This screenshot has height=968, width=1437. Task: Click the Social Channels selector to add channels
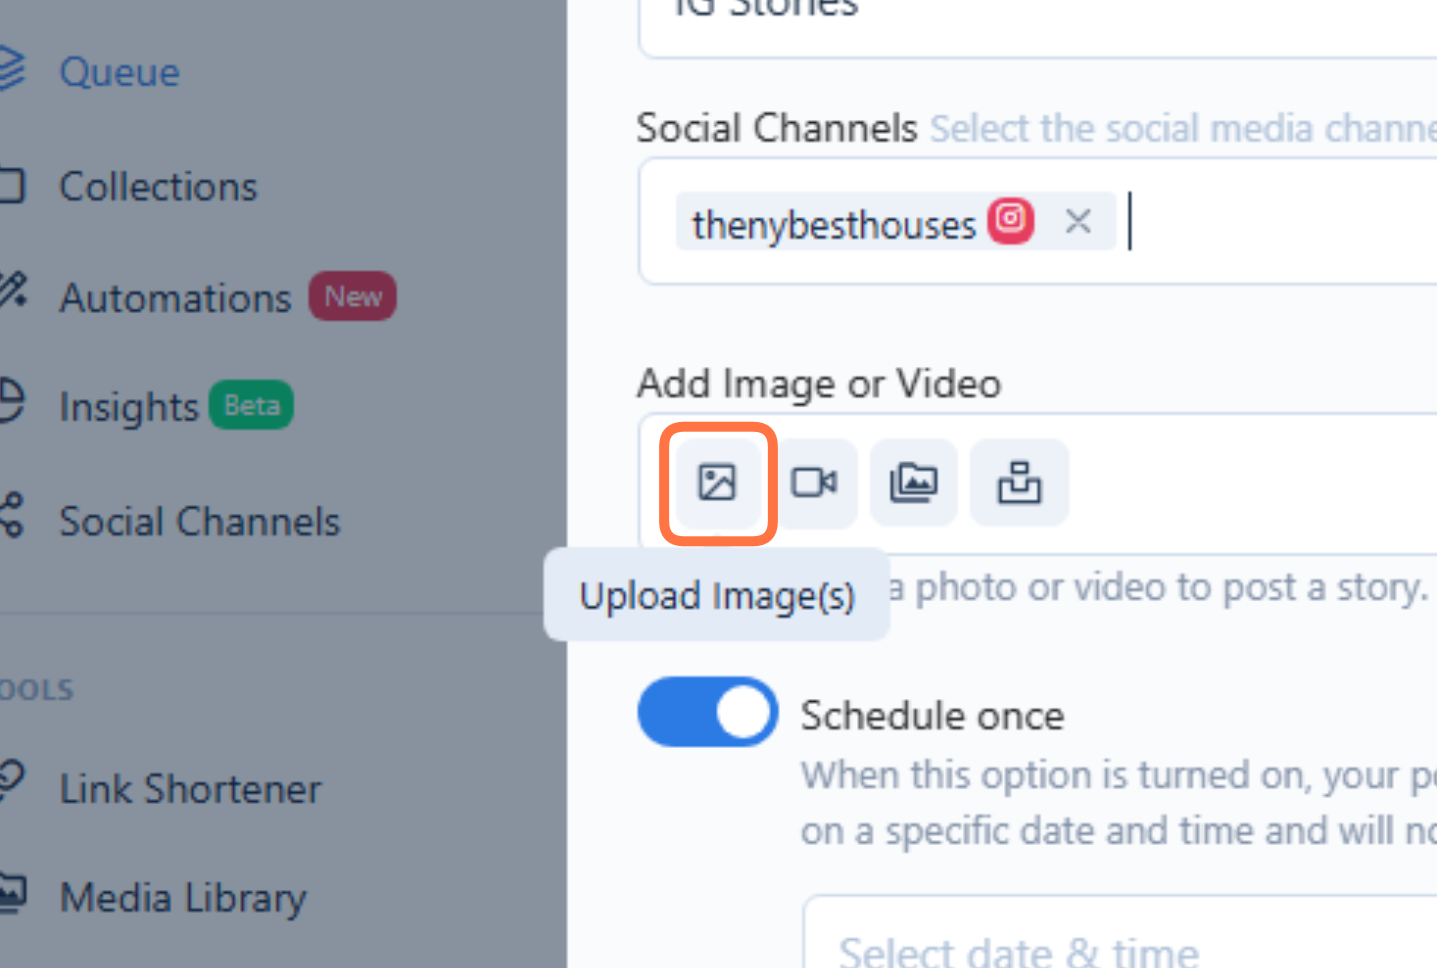click(x=1250, y=222)
